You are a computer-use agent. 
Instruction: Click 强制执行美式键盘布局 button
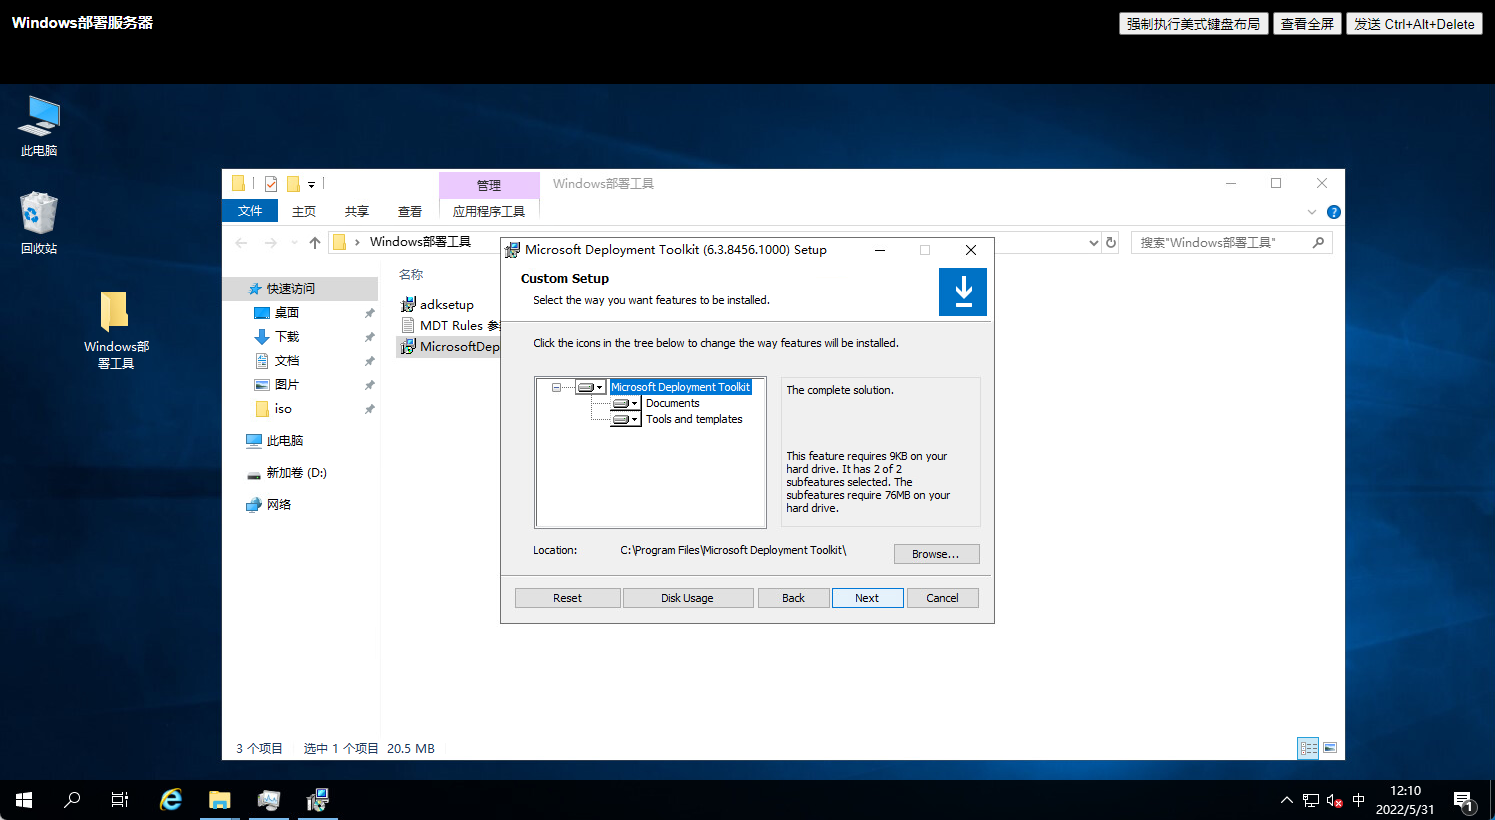pyautogui.click(x=1194, y=24)
